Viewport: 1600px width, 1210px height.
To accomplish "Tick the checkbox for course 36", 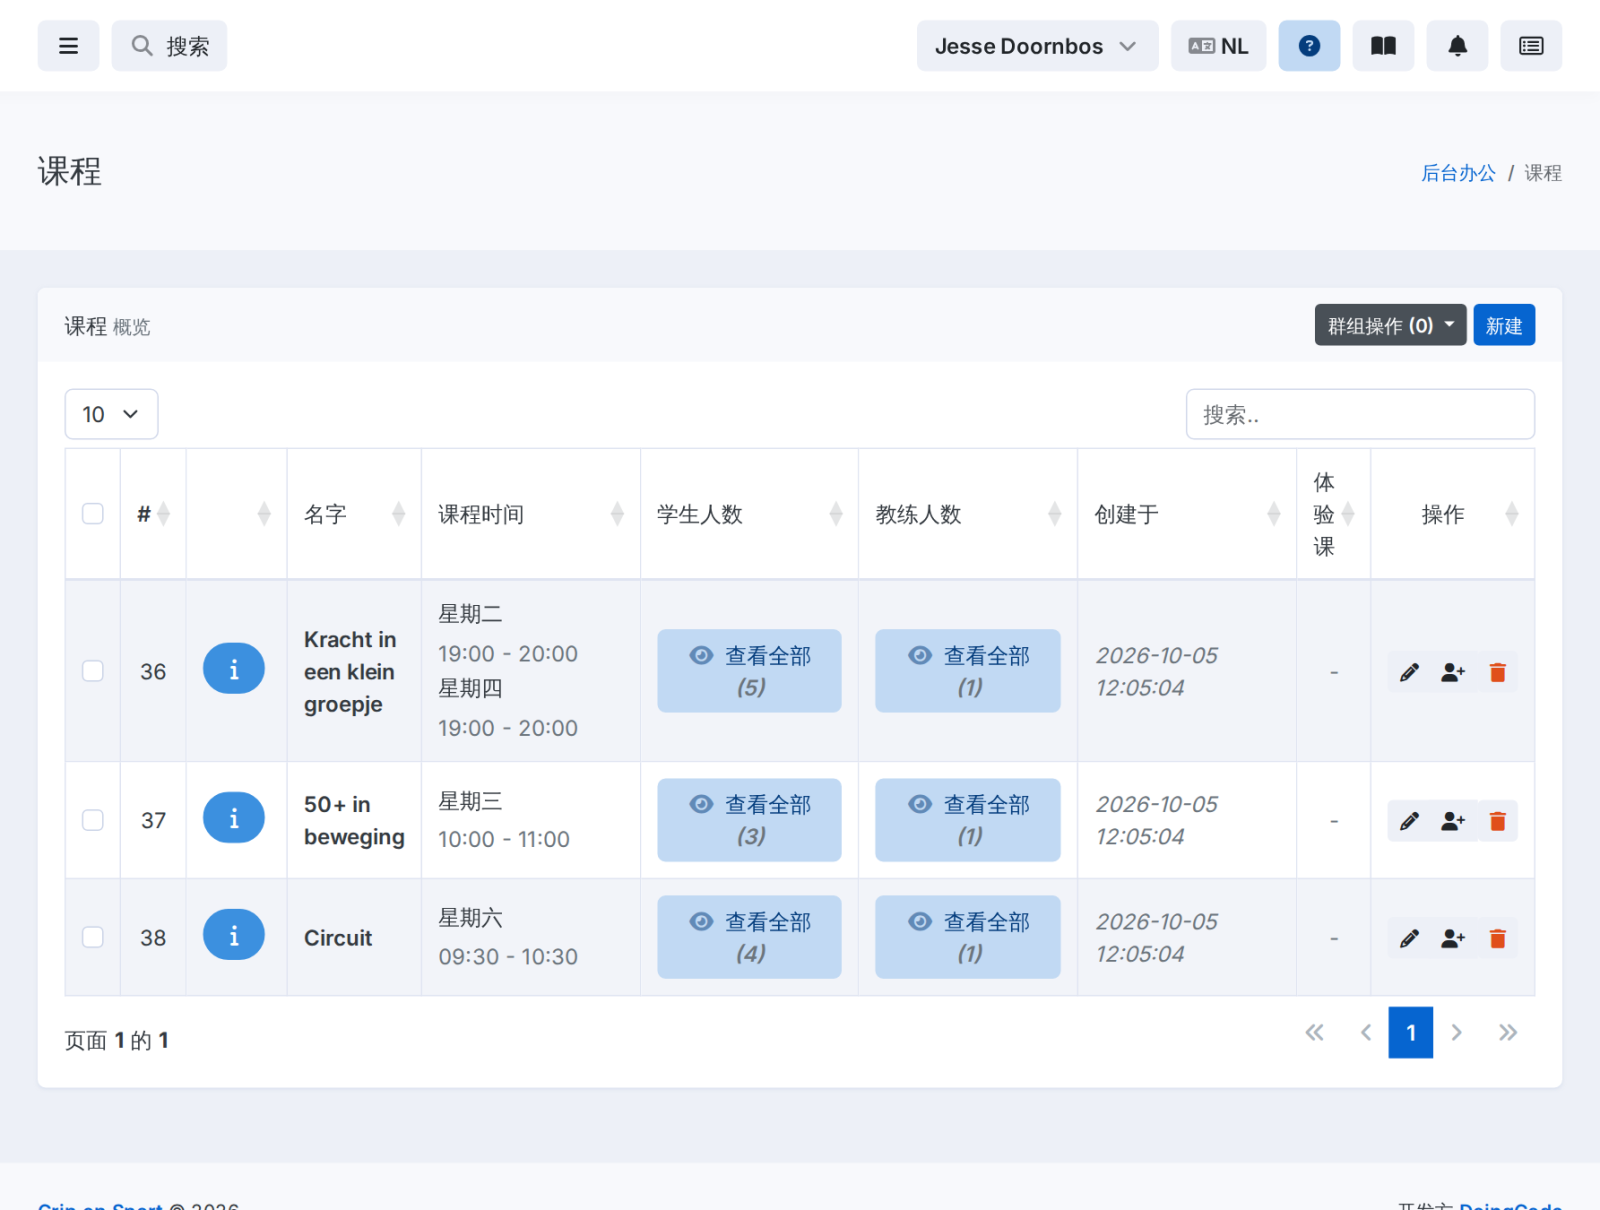I will [x=93, y=671].
